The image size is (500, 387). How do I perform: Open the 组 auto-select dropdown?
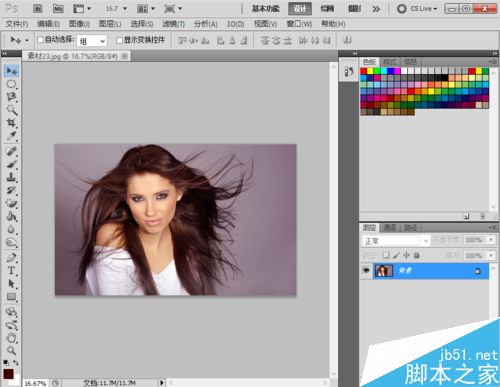[92, 41]
